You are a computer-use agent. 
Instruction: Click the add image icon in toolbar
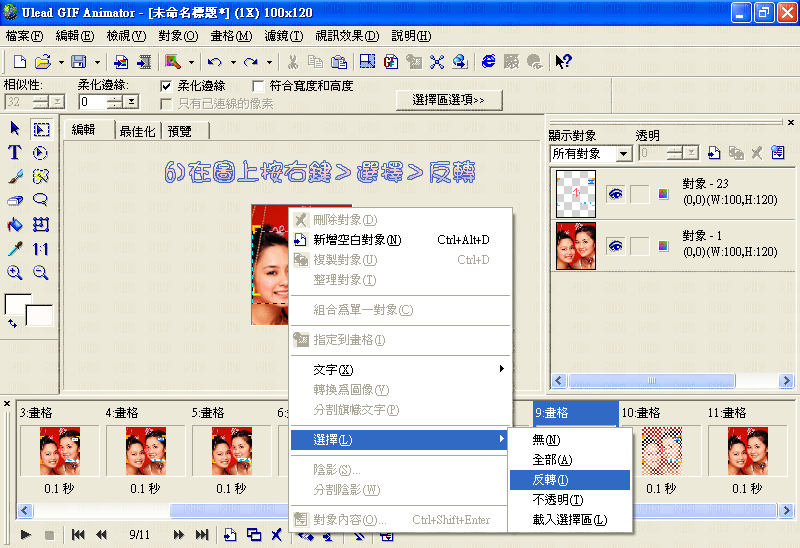point(121,62)
